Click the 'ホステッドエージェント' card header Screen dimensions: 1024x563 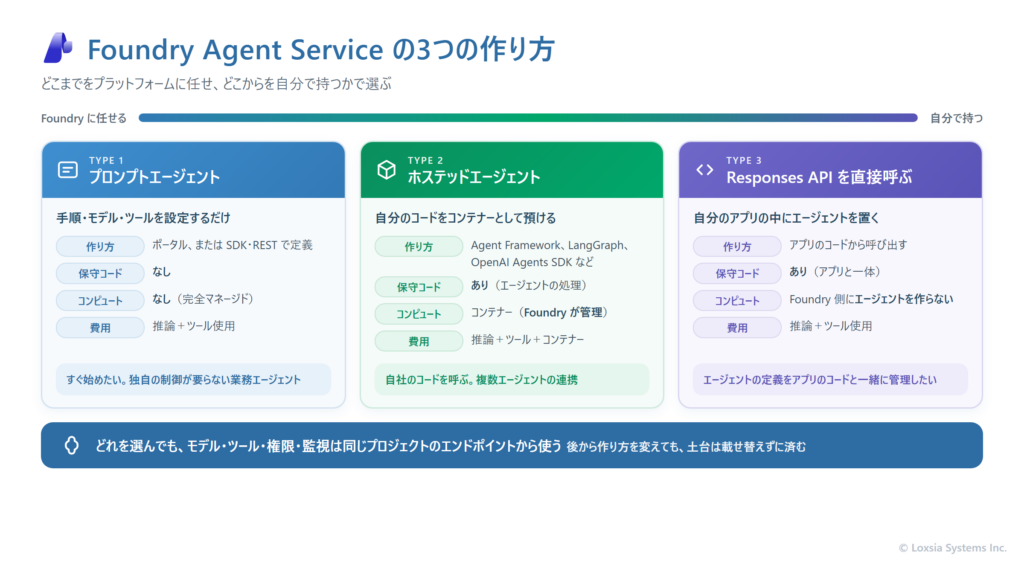(512, 170)
